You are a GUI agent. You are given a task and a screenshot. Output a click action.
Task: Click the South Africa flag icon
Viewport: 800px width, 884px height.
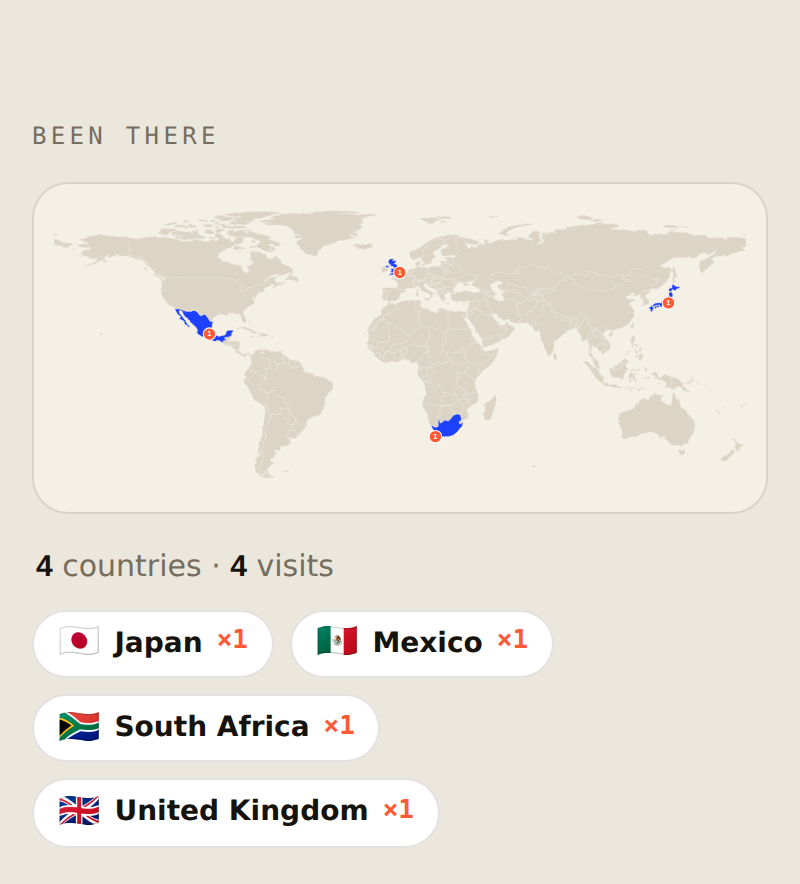79,726
